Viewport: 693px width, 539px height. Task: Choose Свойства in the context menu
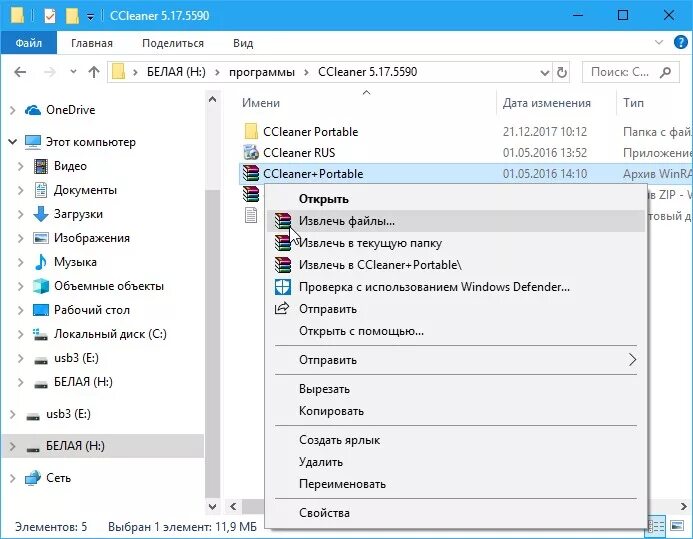point(456,513)
